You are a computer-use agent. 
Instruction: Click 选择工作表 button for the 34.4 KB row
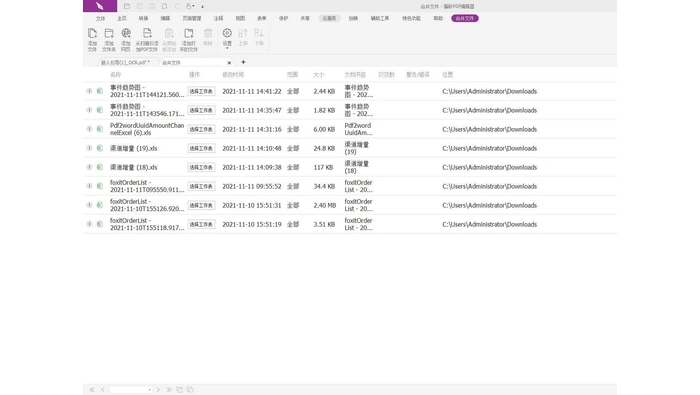201,186
